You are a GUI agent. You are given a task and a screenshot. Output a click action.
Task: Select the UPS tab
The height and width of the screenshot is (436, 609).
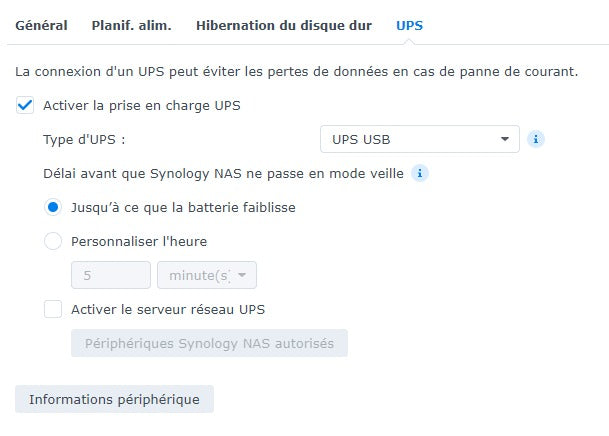(x=409, y=25)
